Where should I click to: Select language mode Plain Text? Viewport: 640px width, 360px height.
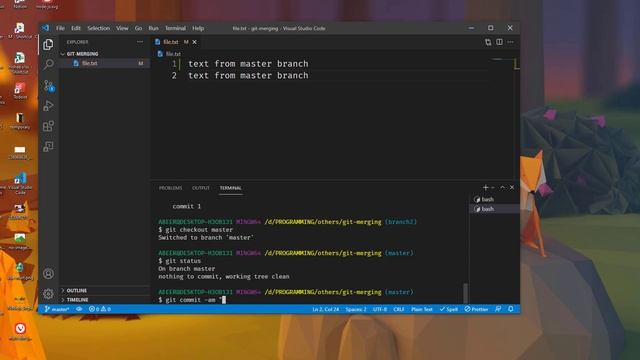[422, 309]
